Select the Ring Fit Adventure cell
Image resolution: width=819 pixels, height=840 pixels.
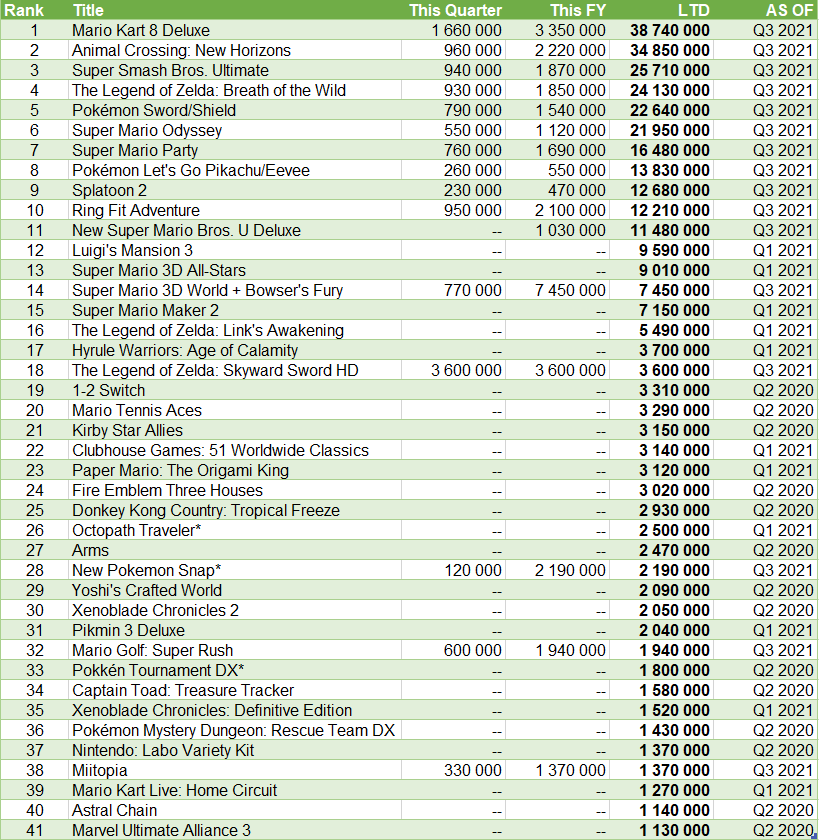tap(235, 210)
